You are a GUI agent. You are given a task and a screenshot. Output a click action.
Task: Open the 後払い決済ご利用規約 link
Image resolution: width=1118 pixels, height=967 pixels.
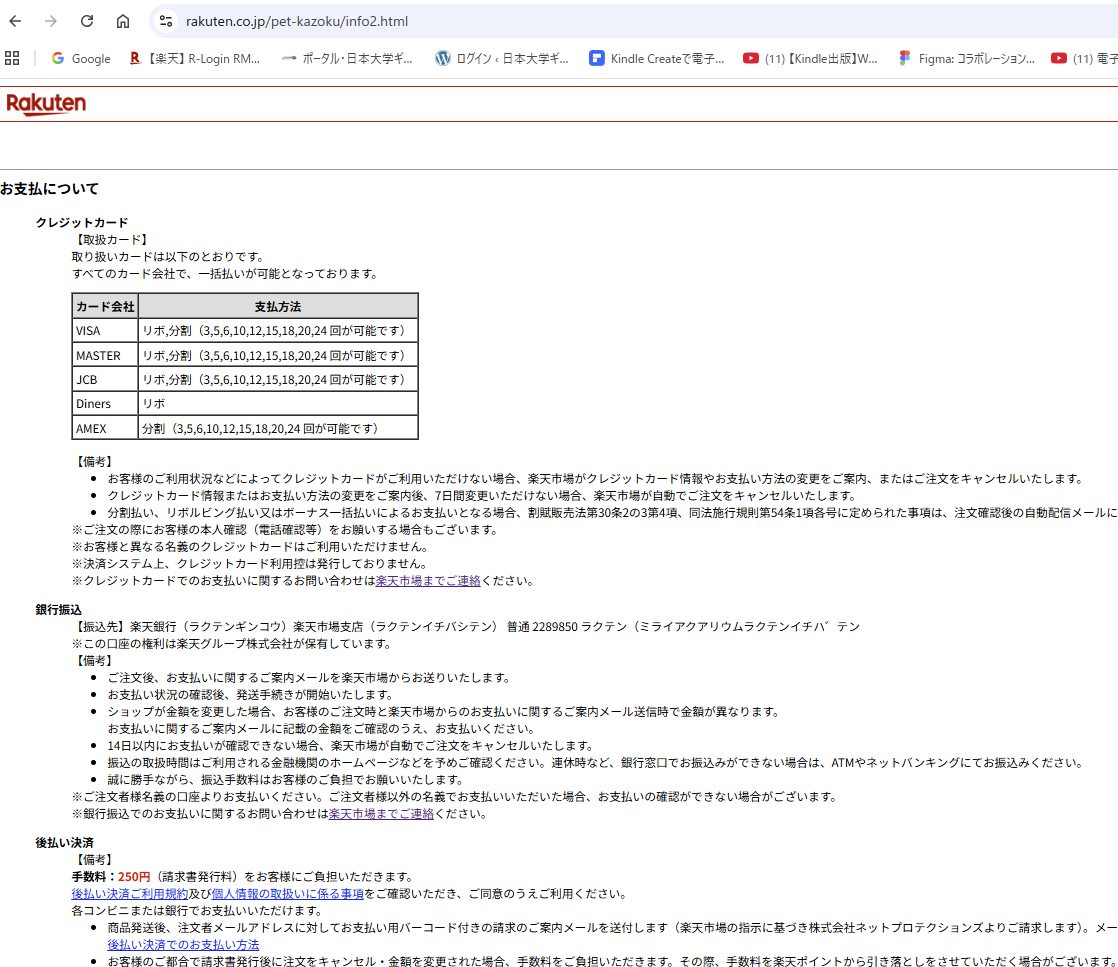click(130, 894)
